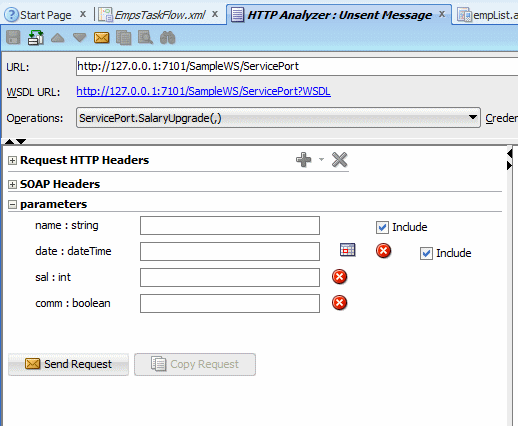Switch to the empList tab
The height and width of the screenshot is (426, 518).
[487, 15]
